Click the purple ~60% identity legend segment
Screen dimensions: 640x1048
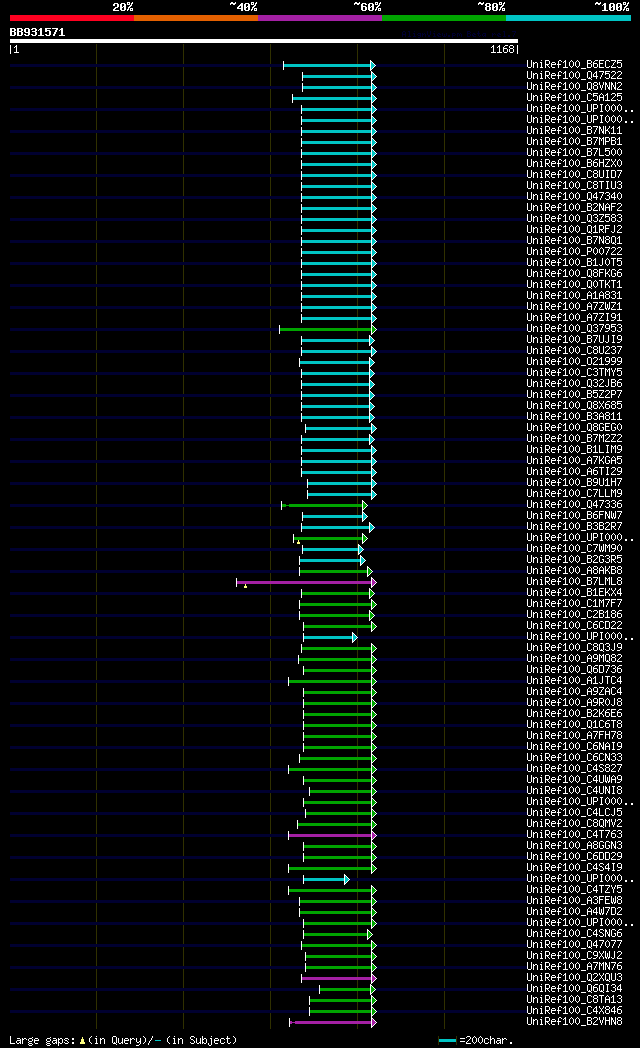pos(320,18)
